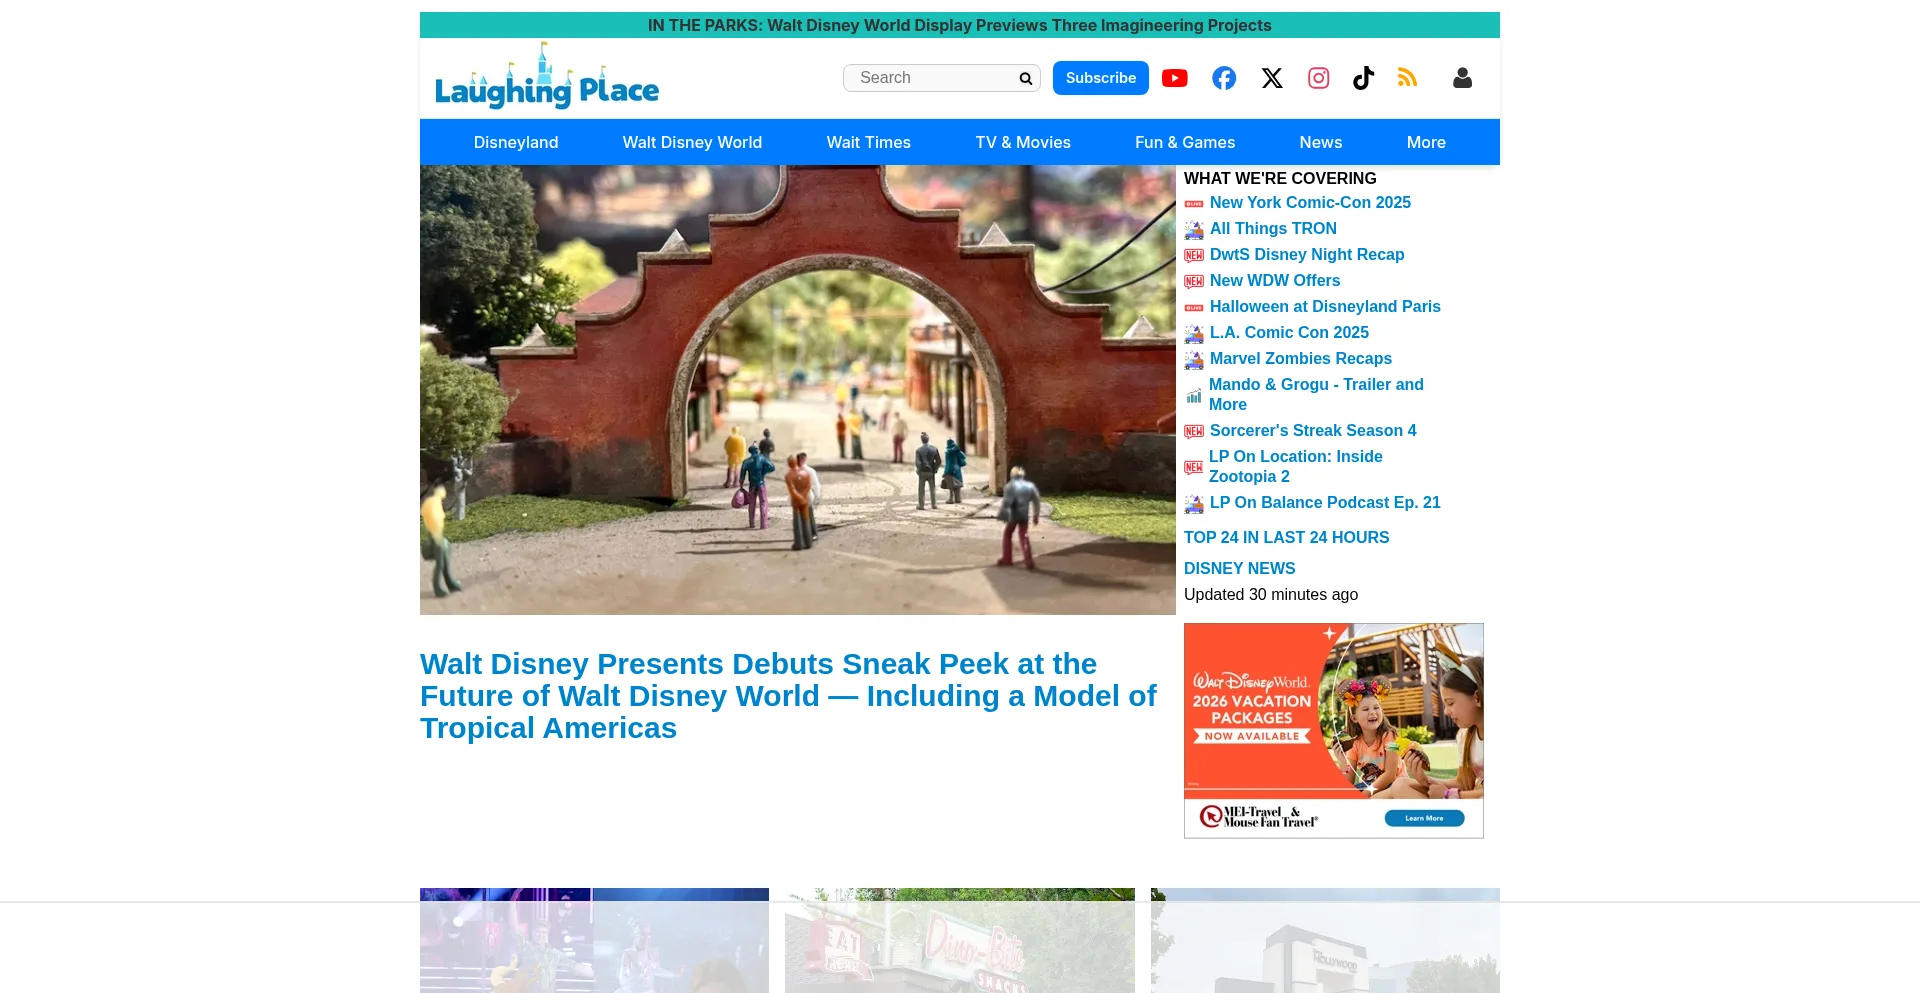Open the user account profile icon

(x=1462, y=78)
